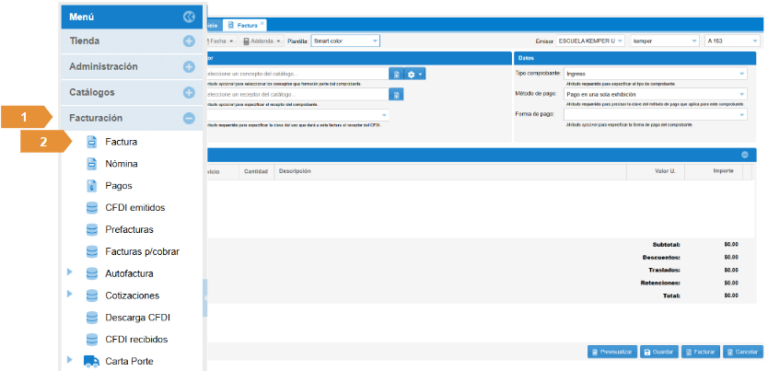768x371 pixels.
Task: Open Prefacturas in the sidebar
Action: (129, 229)
